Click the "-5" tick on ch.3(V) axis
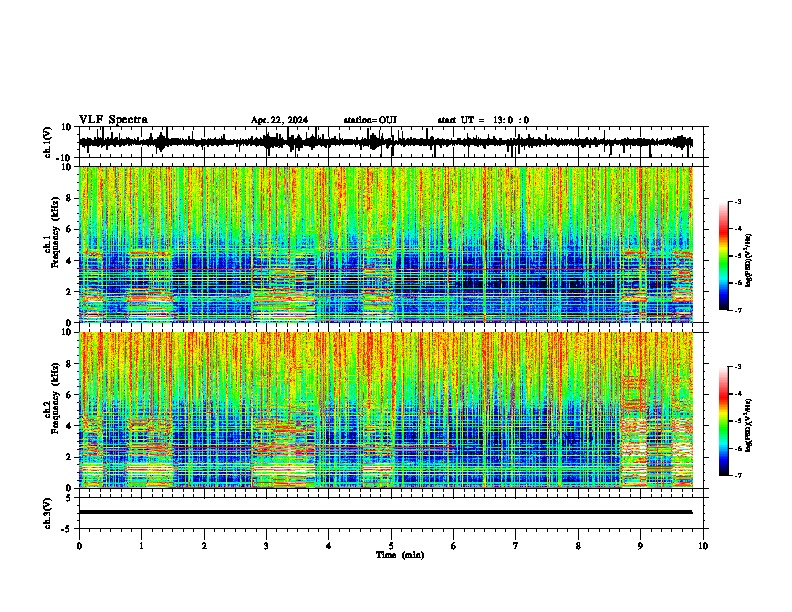This screenshot has width=792, height=612. (67, 529)
